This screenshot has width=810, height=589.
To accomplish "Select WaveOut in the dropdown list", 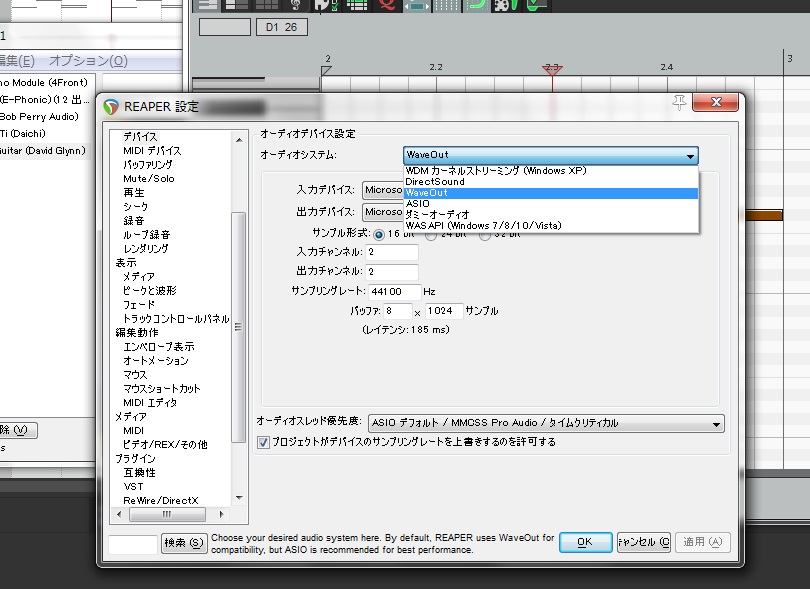I will point(551,193).
